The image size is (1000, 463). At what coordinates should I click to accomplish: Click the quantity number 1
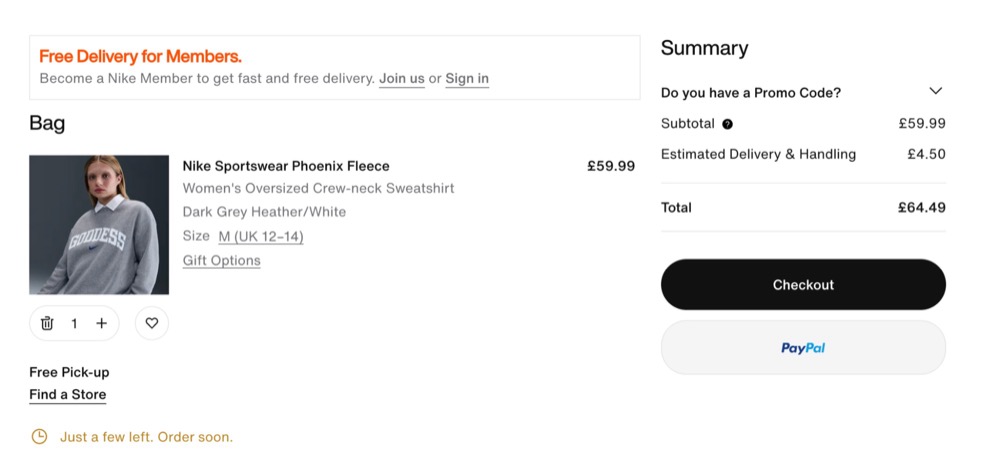point(74,324)
